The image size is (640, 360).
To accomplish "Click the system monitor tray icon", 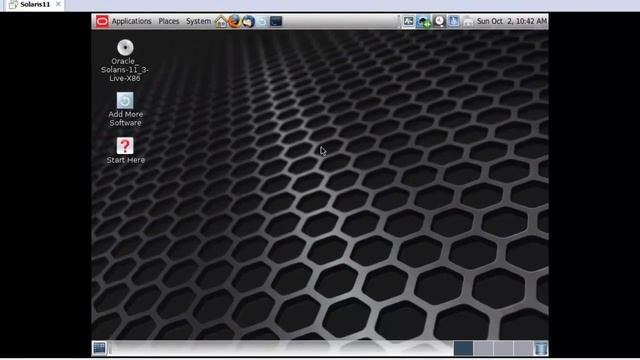I will (x=408, y=21).
